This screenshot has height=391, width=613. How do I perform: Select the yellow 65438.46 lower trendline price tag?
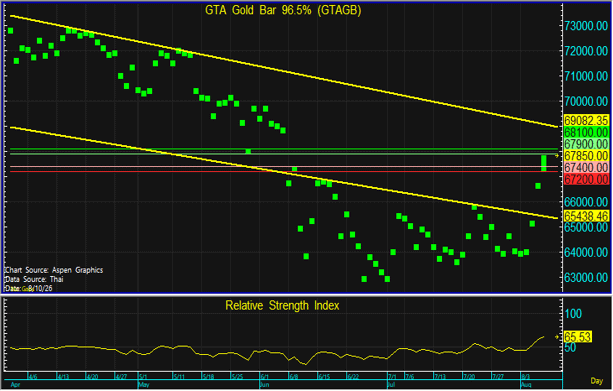point(586,216)
